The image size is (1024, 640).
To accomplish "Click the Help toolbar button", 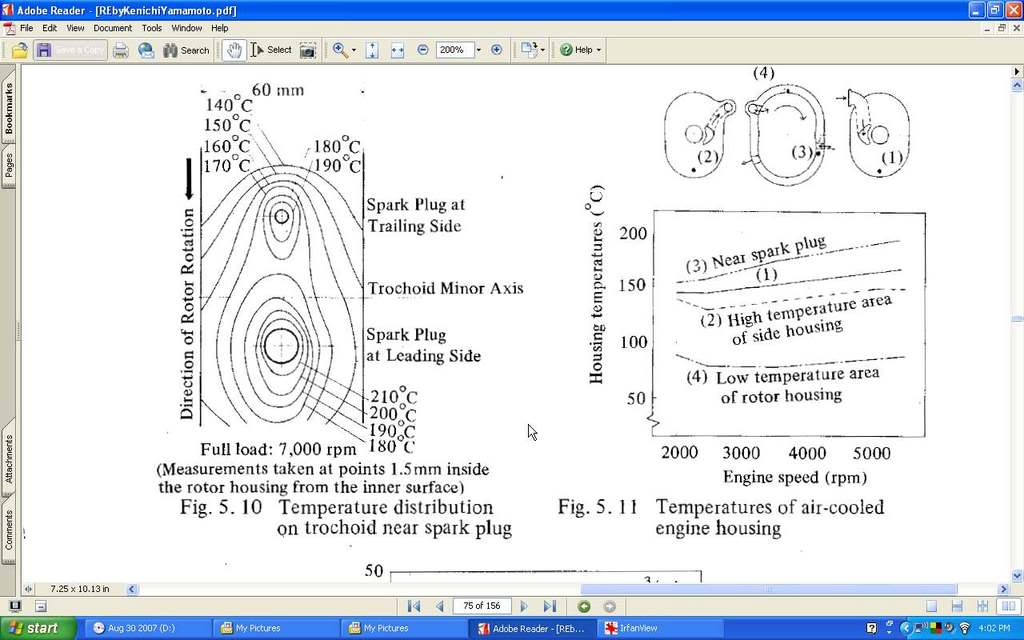I will click(576, 50).
